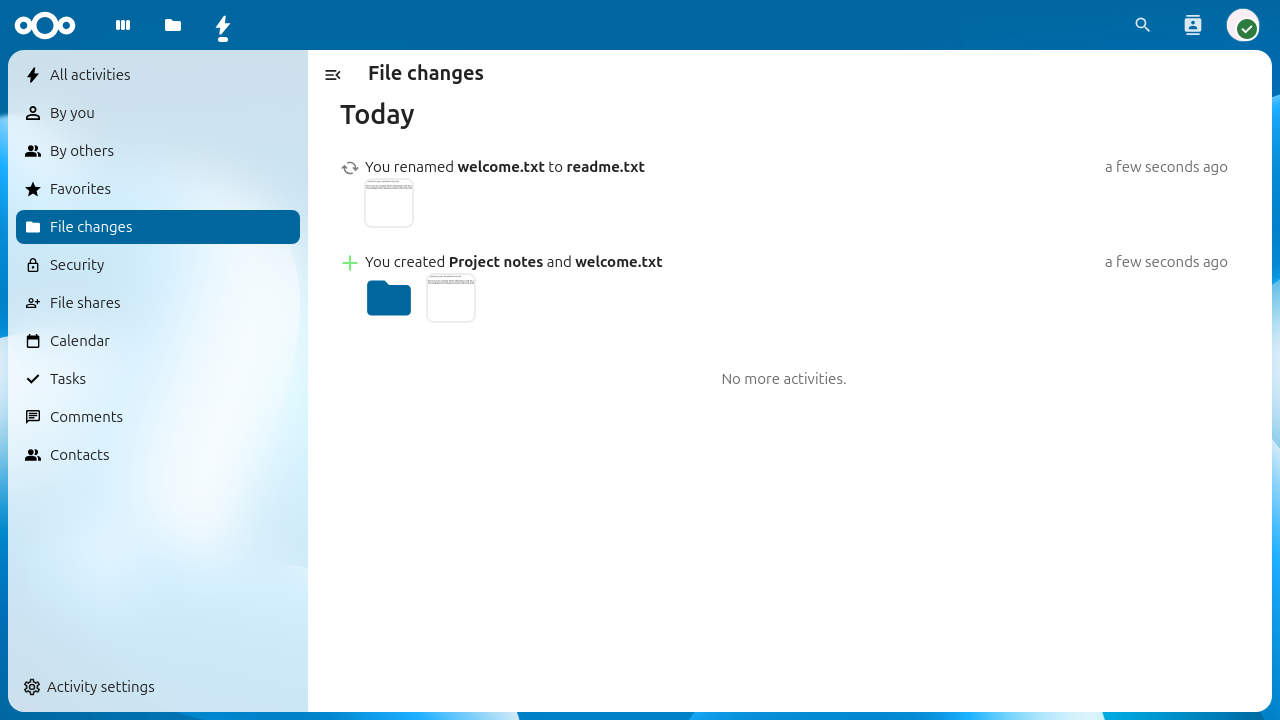The height and width of the screenshot is (720, 1280).
Task: View activities filtered By others
Action: click(81, 150)
